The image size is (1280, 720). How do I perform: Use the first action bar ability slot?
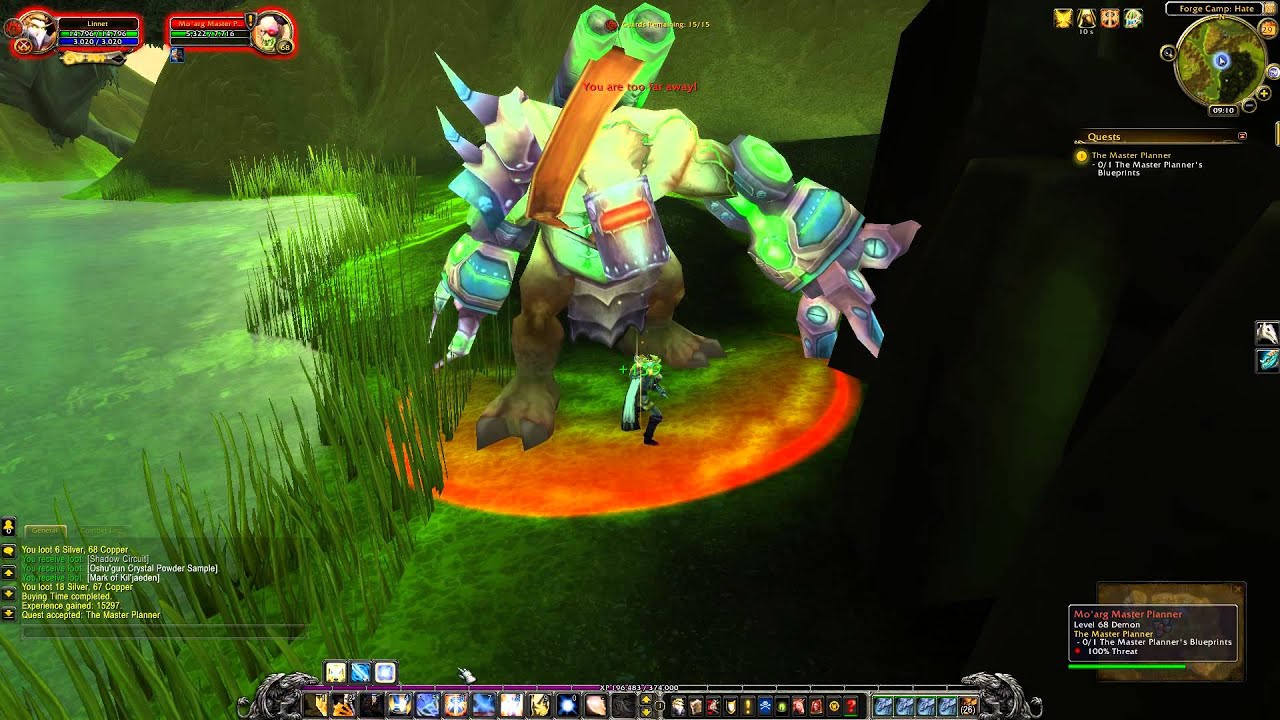(x=316, y=705)
